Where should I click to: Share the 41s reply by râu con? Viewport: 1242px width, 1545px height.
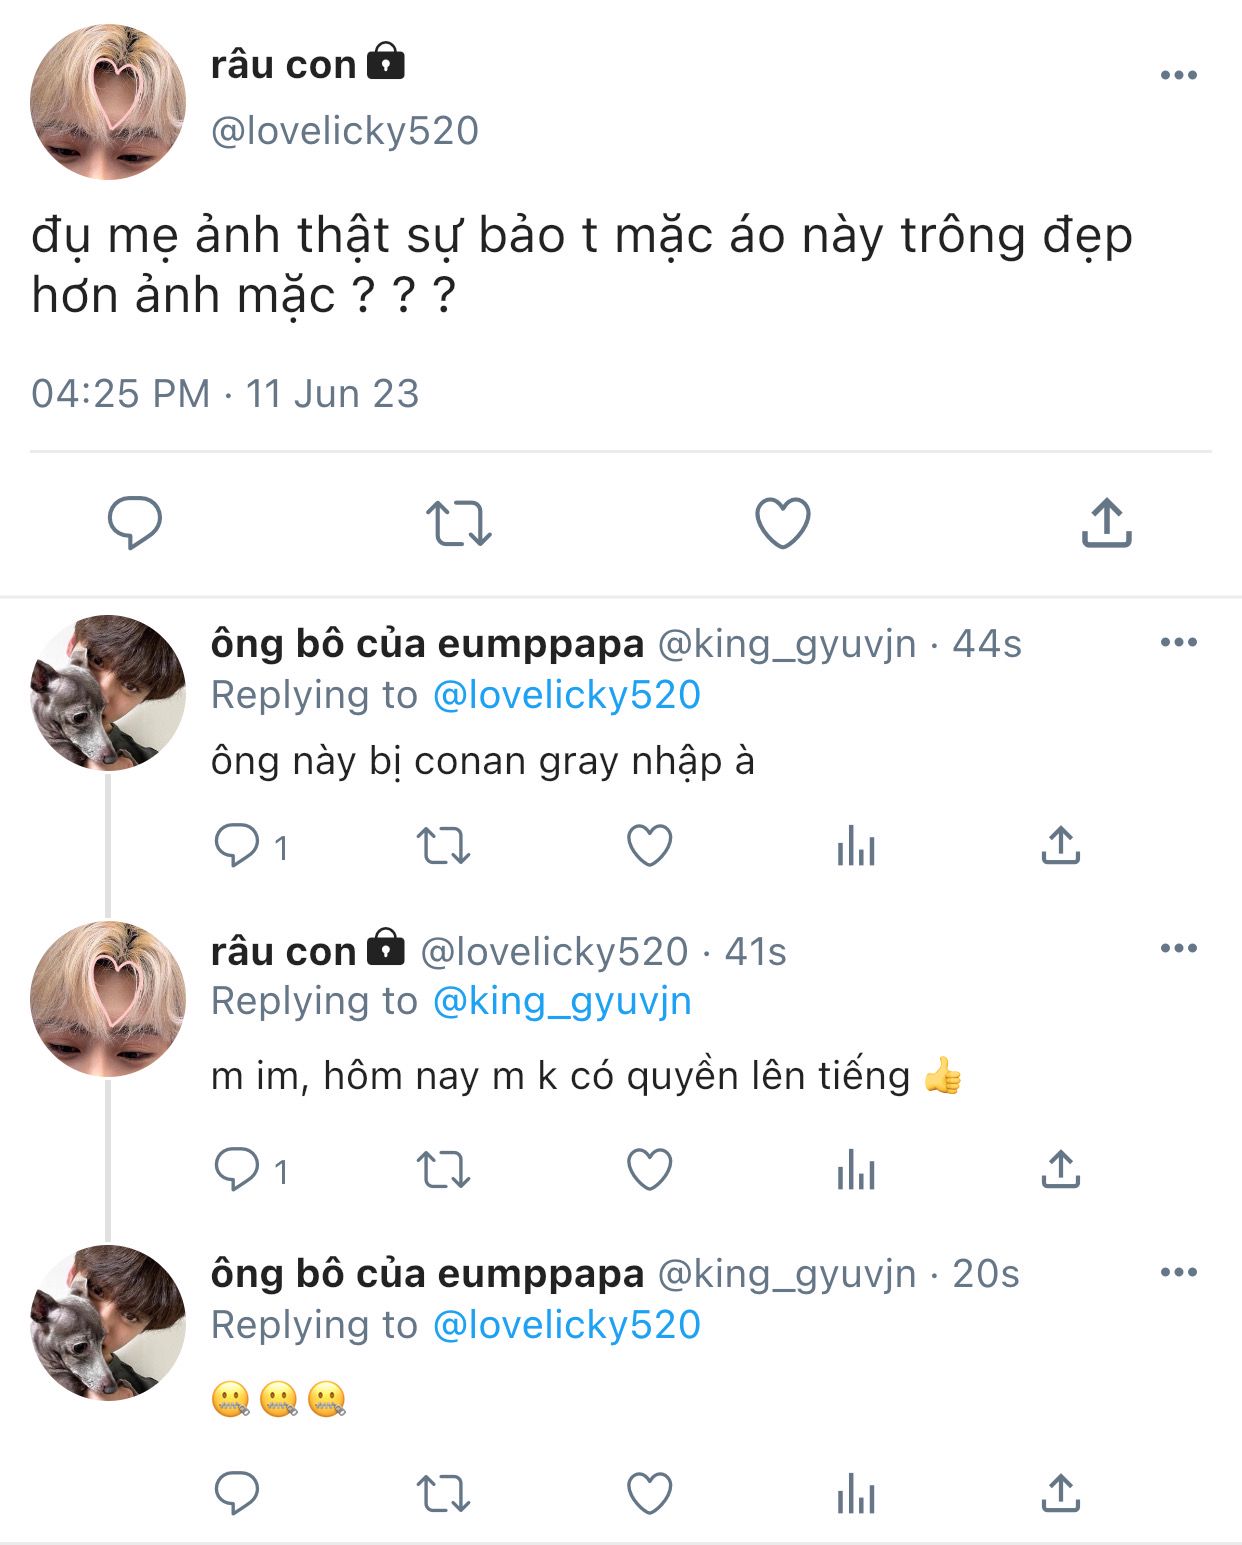click(x=1061, y=1169)
